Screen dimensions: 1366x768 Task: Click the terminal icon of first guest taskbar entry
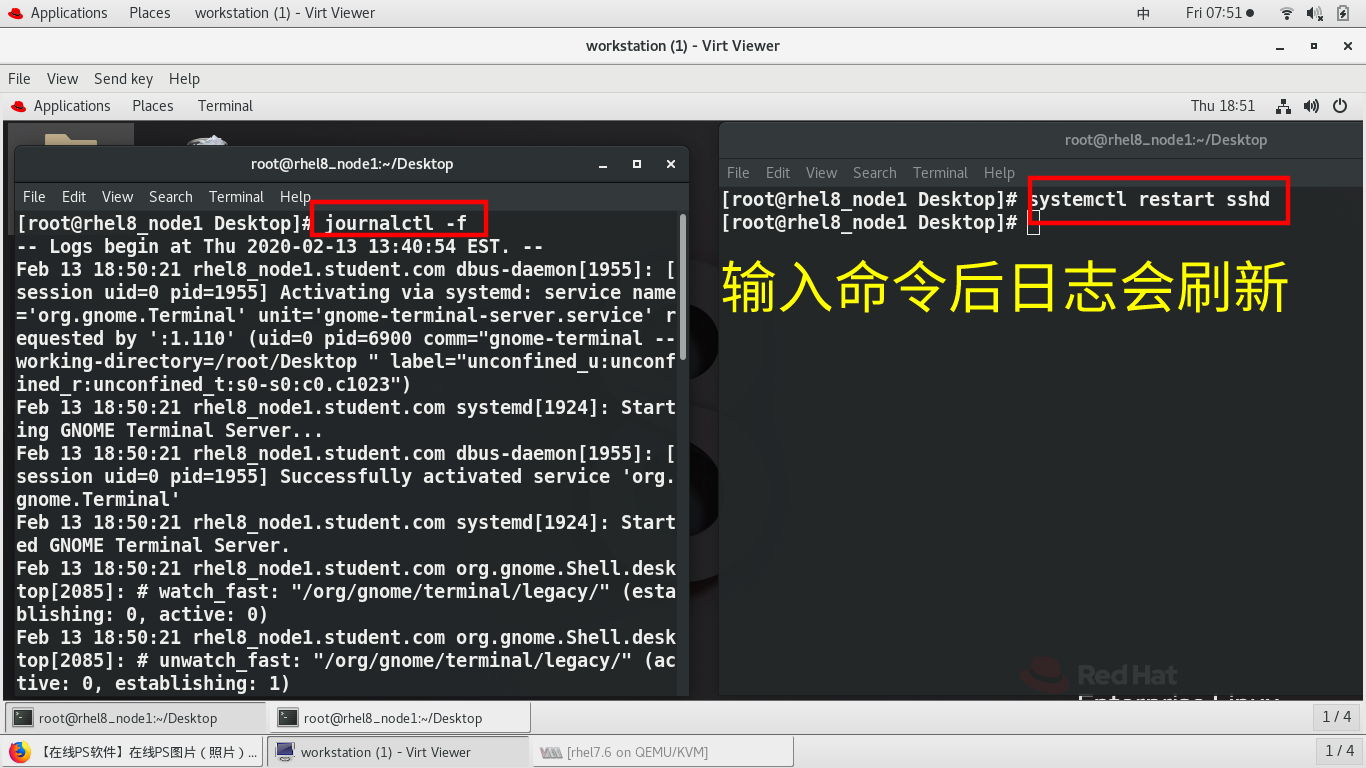23,717
